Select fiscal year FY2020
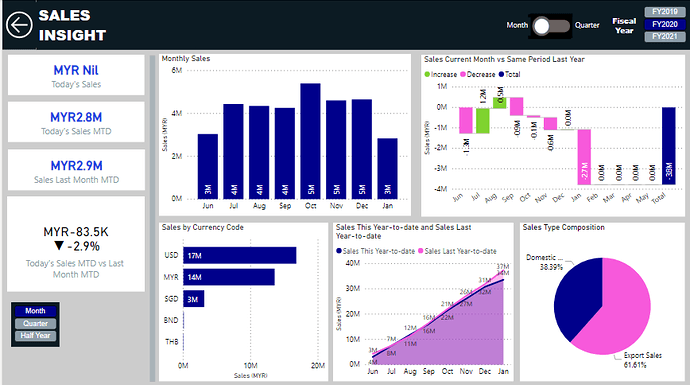 coord(664,24)
